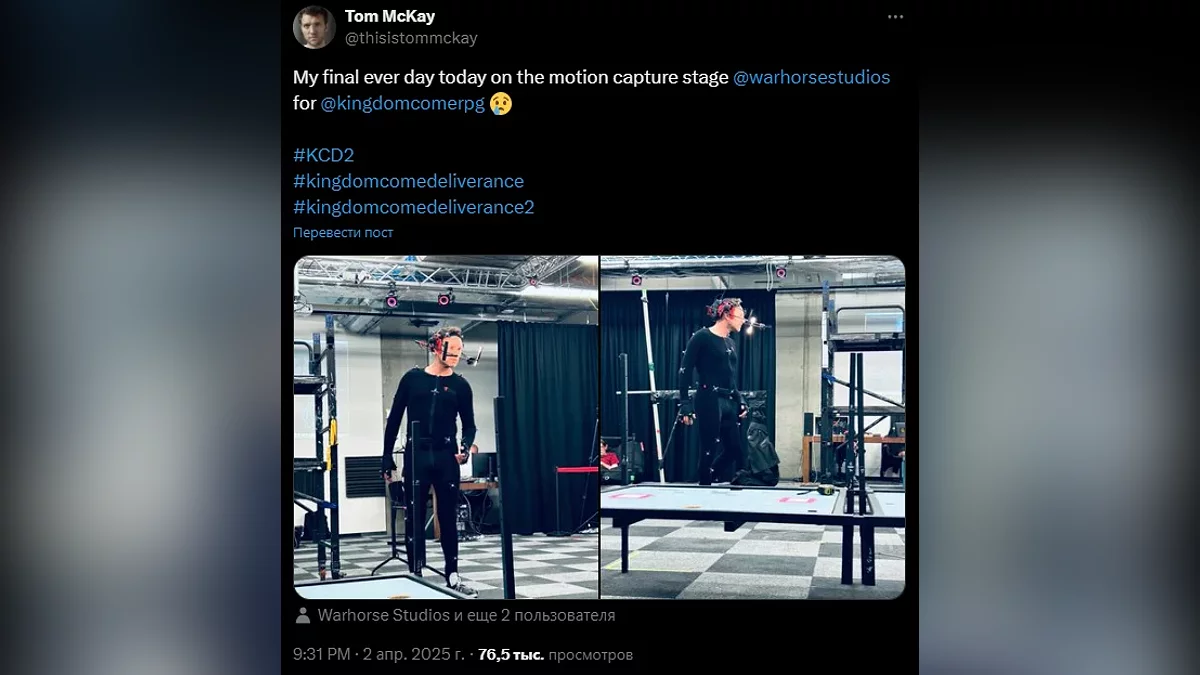This screenshot has height=675, width=1200.
Task: Browse the #KCD2 hashtag
Action: pyautogui.click(x=323, y=155)
